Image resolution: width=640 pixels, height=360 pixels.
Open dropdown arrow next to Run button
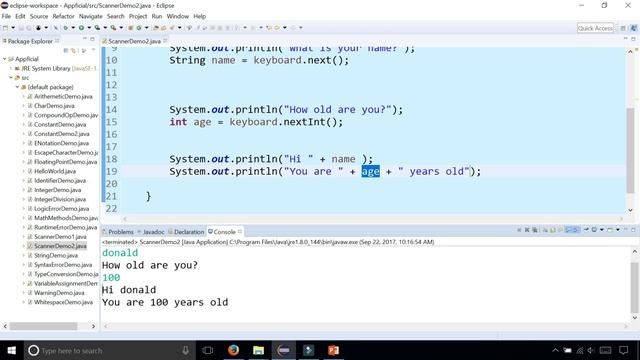click(89, 28)
